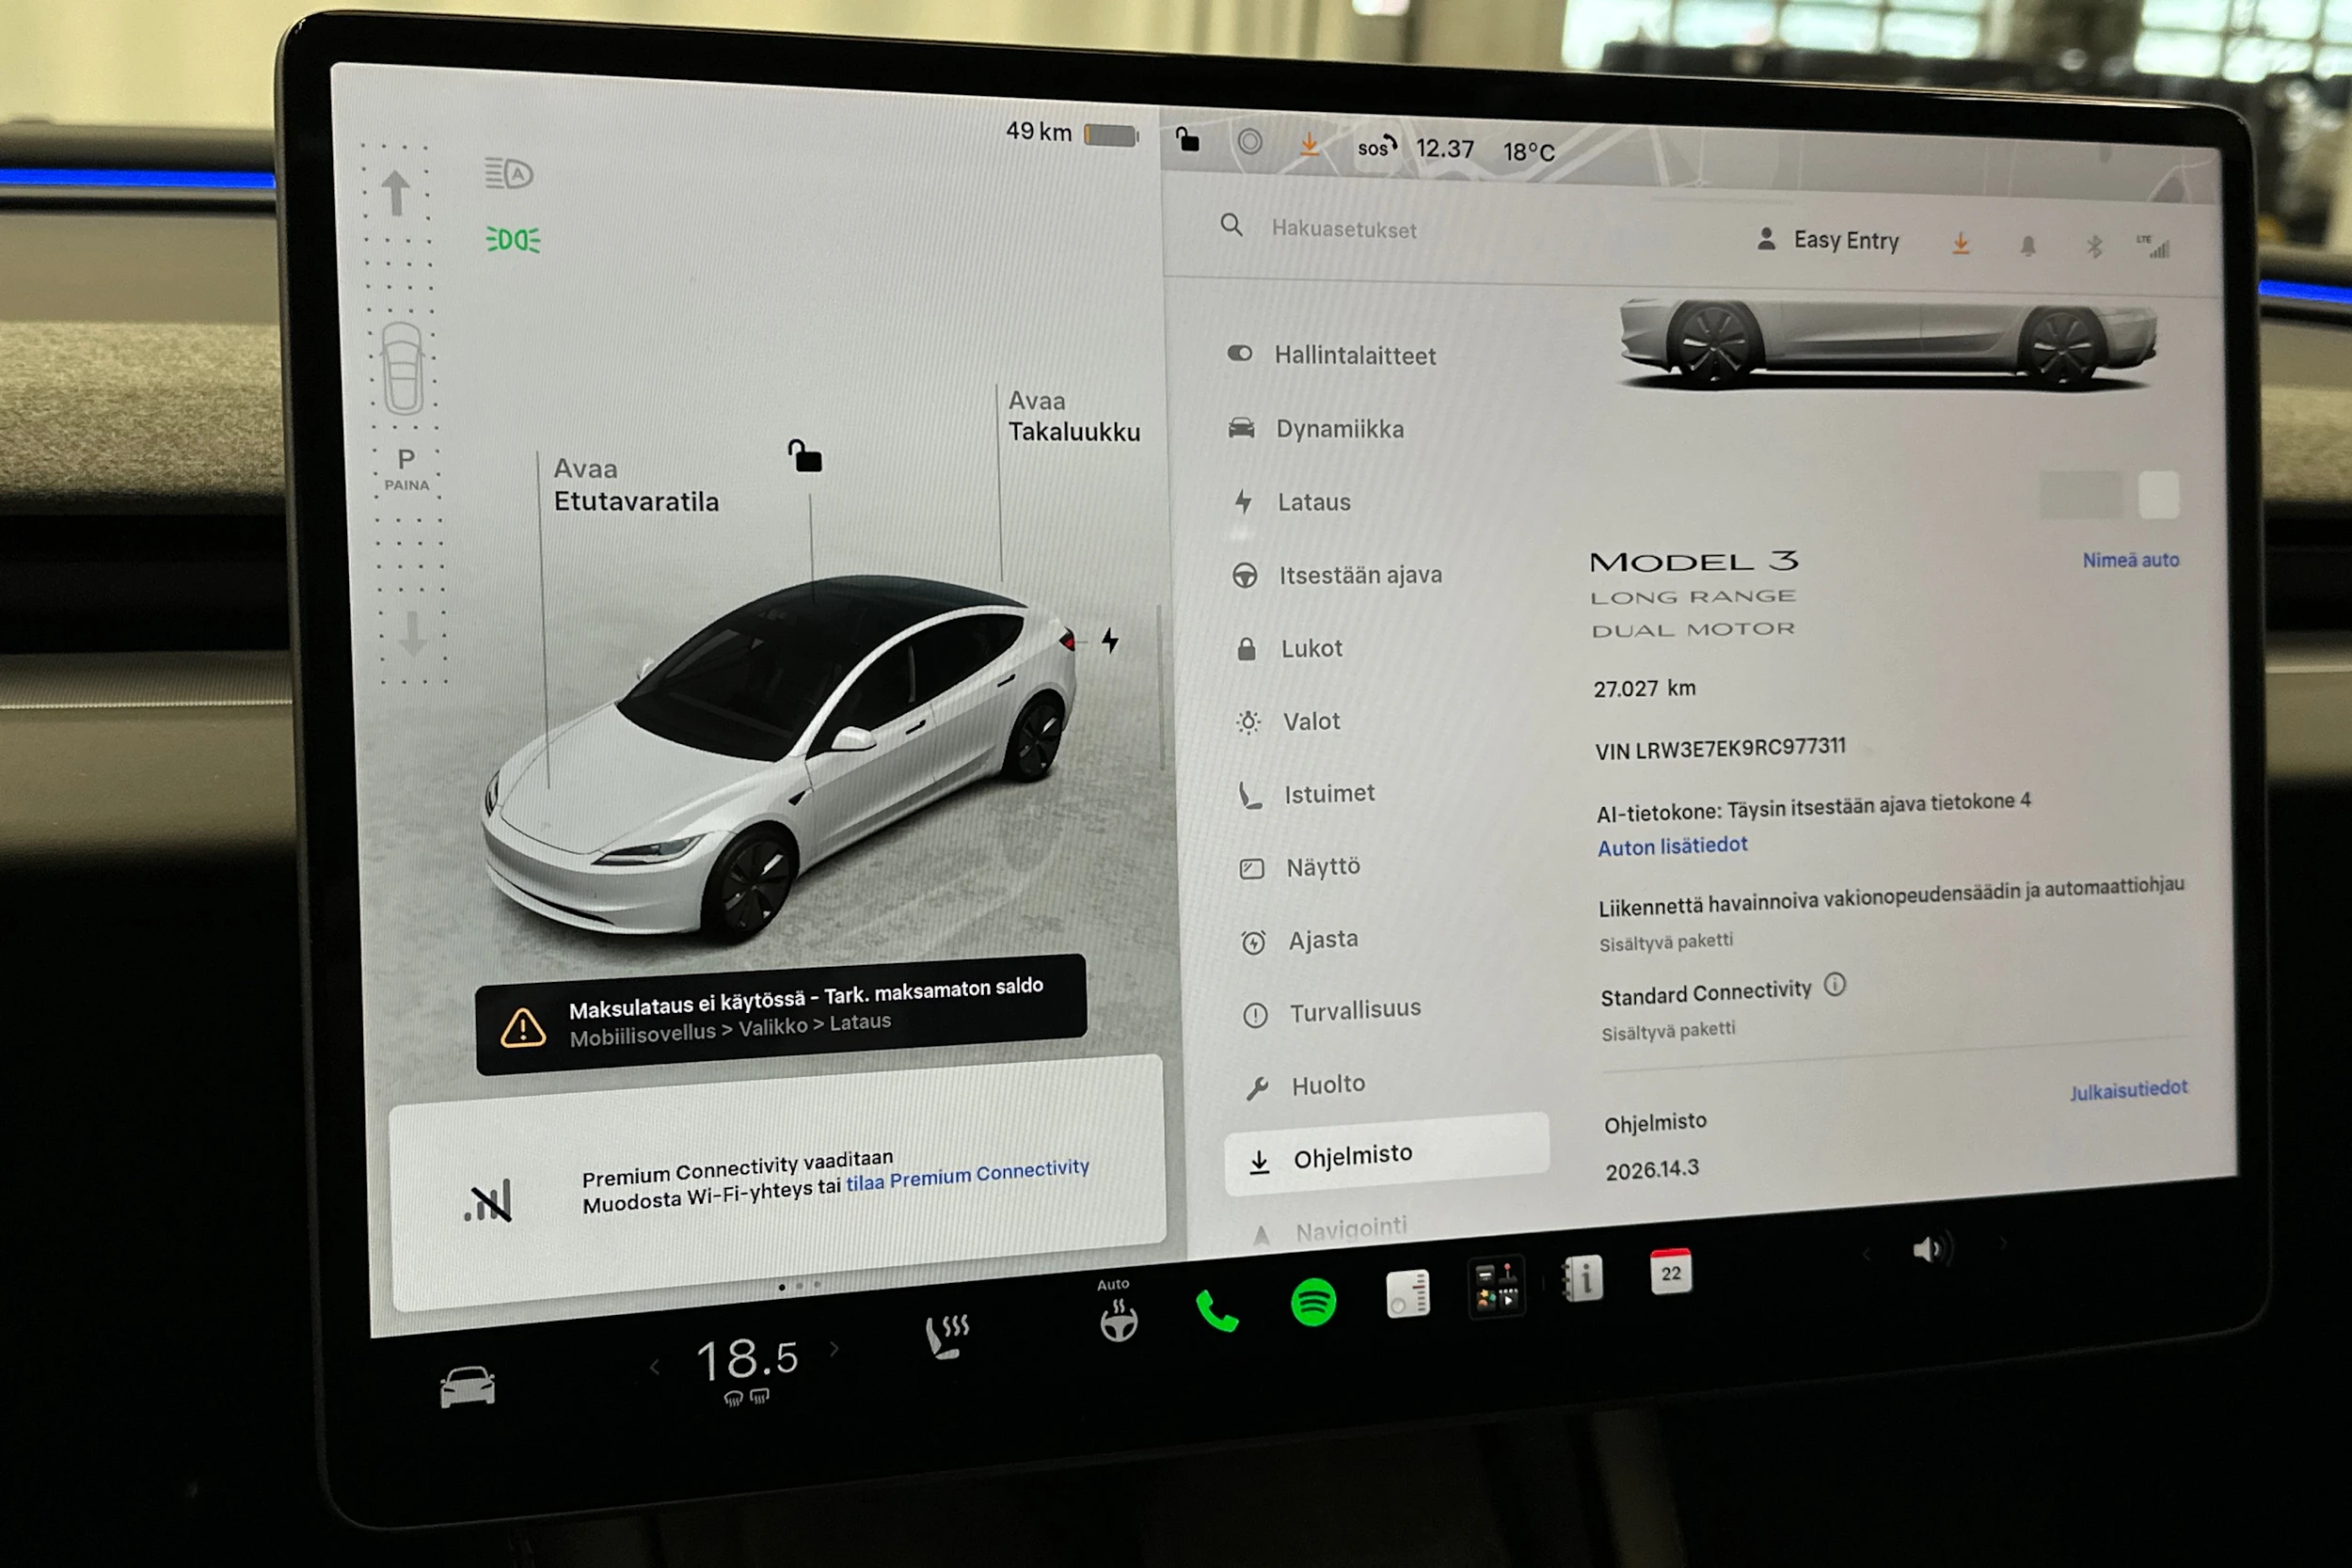2352x1568 pixels.
Task: Tap the unlock padlock above the car
Action: [x=805, y=456]
